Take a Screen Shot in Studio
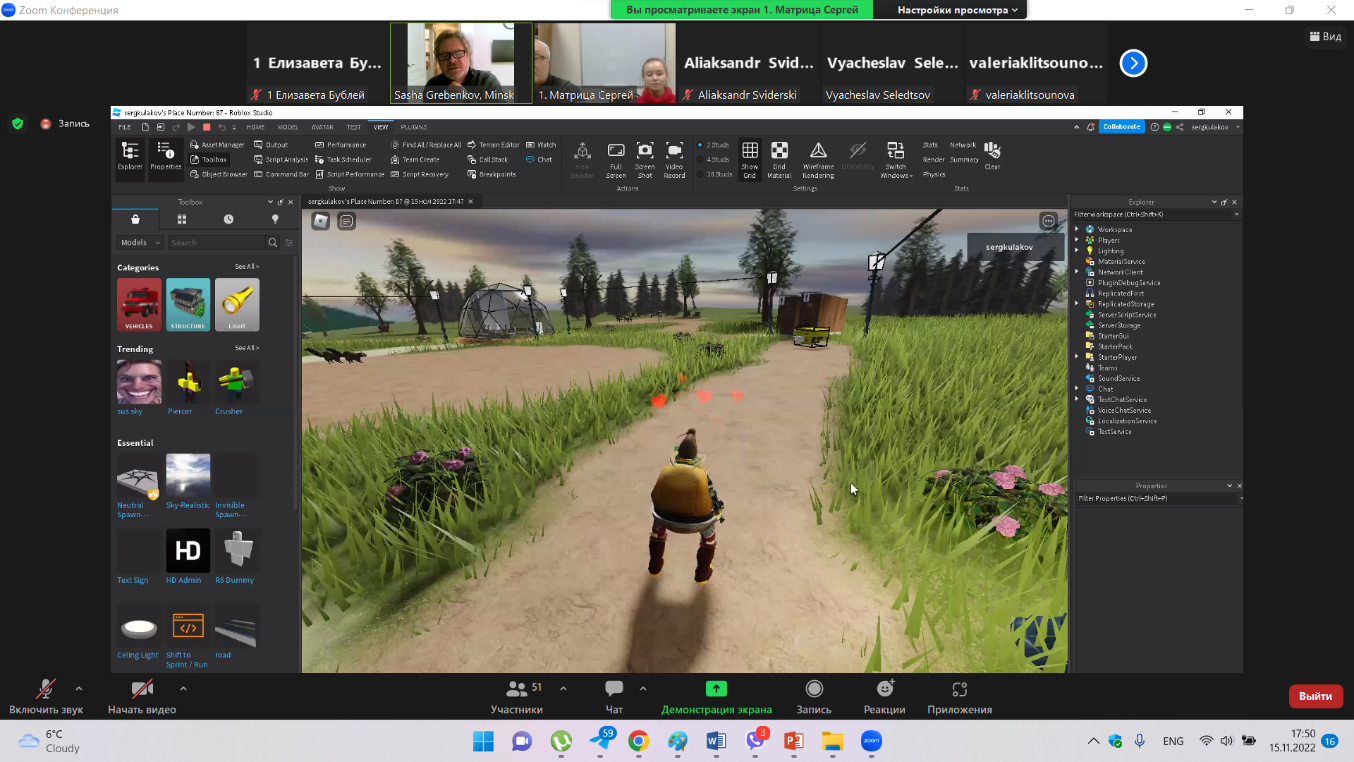The width and height of the screenshot is (1354, 762). click(645, 159)
